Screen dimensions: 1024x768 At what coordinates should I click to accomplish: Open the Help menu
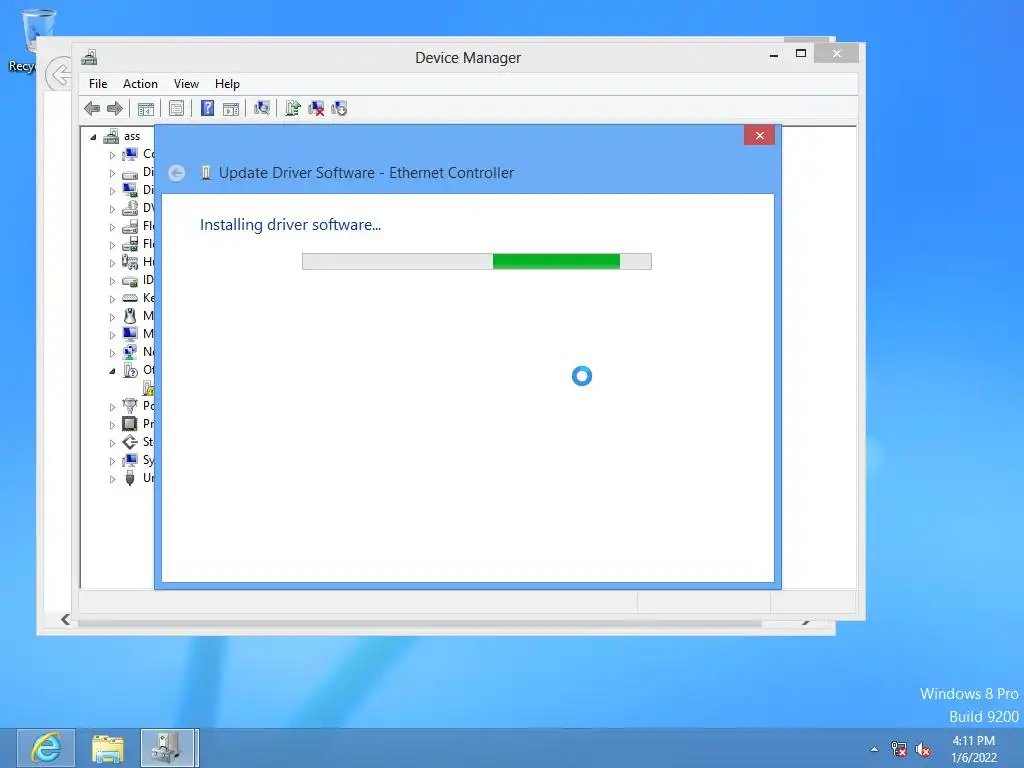pos(227,84)
